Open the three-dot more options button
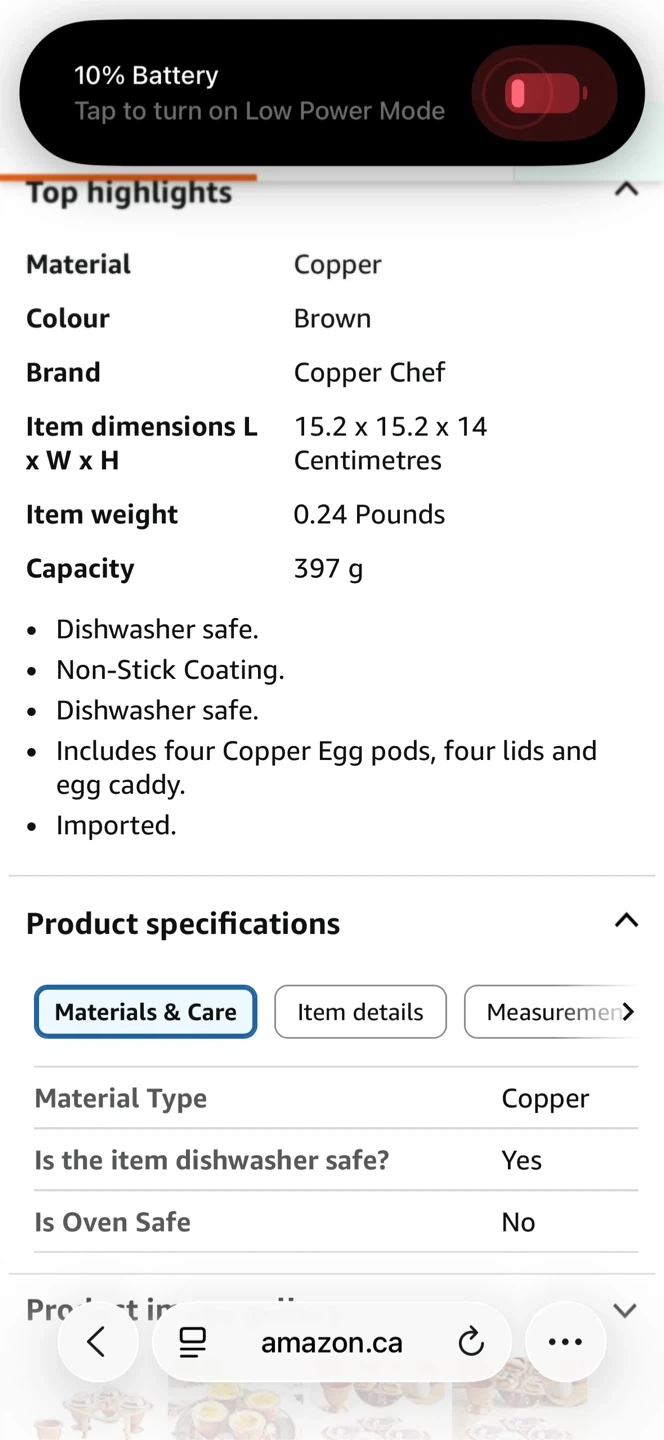The image size is (664, 1440). point(565,1342)
